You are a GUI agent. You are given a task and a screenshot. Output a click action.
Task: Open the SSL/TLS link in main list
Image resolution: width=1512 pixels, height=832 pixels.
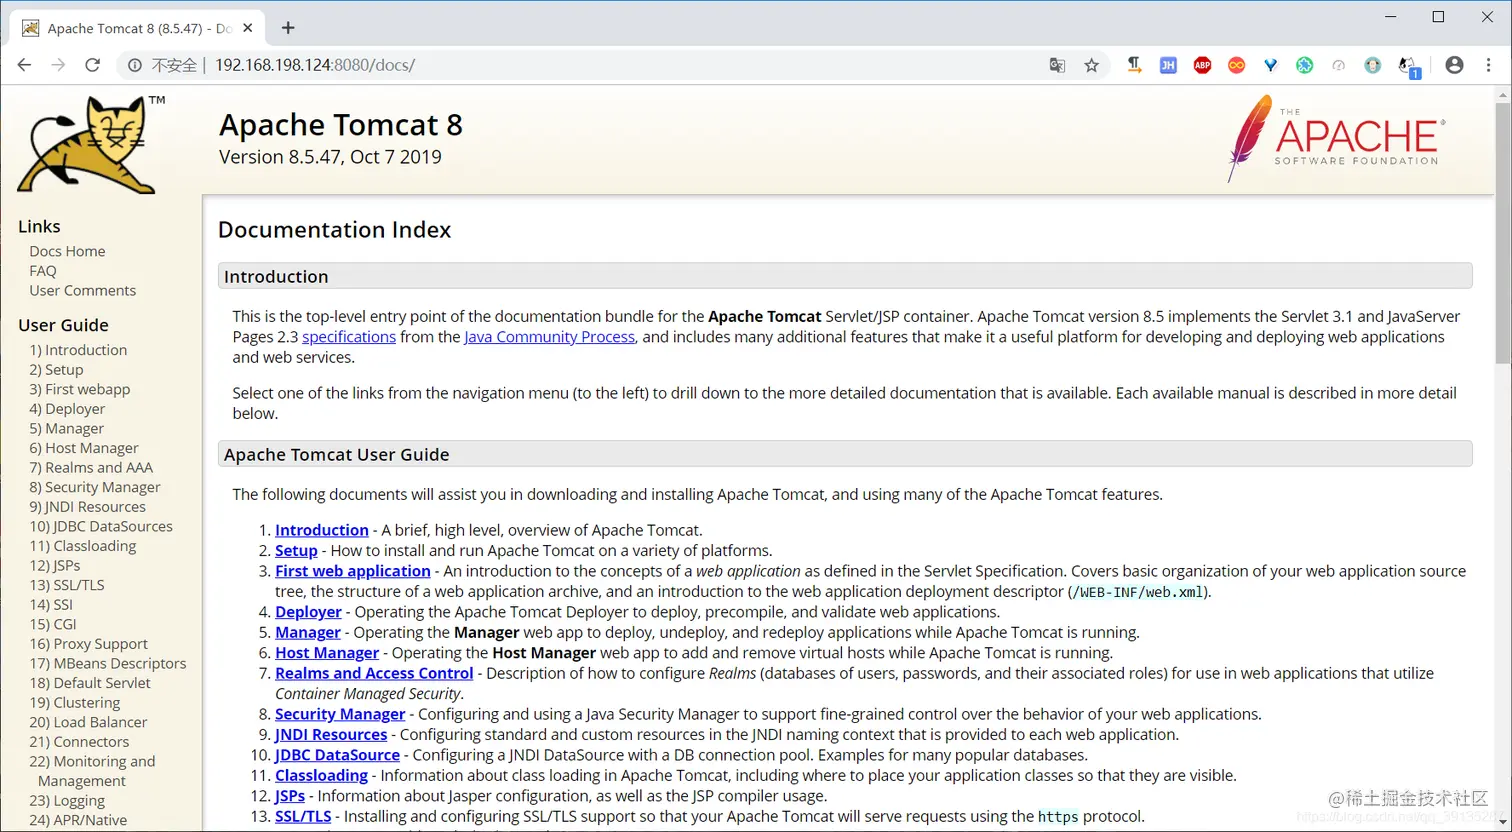point(303,816)
